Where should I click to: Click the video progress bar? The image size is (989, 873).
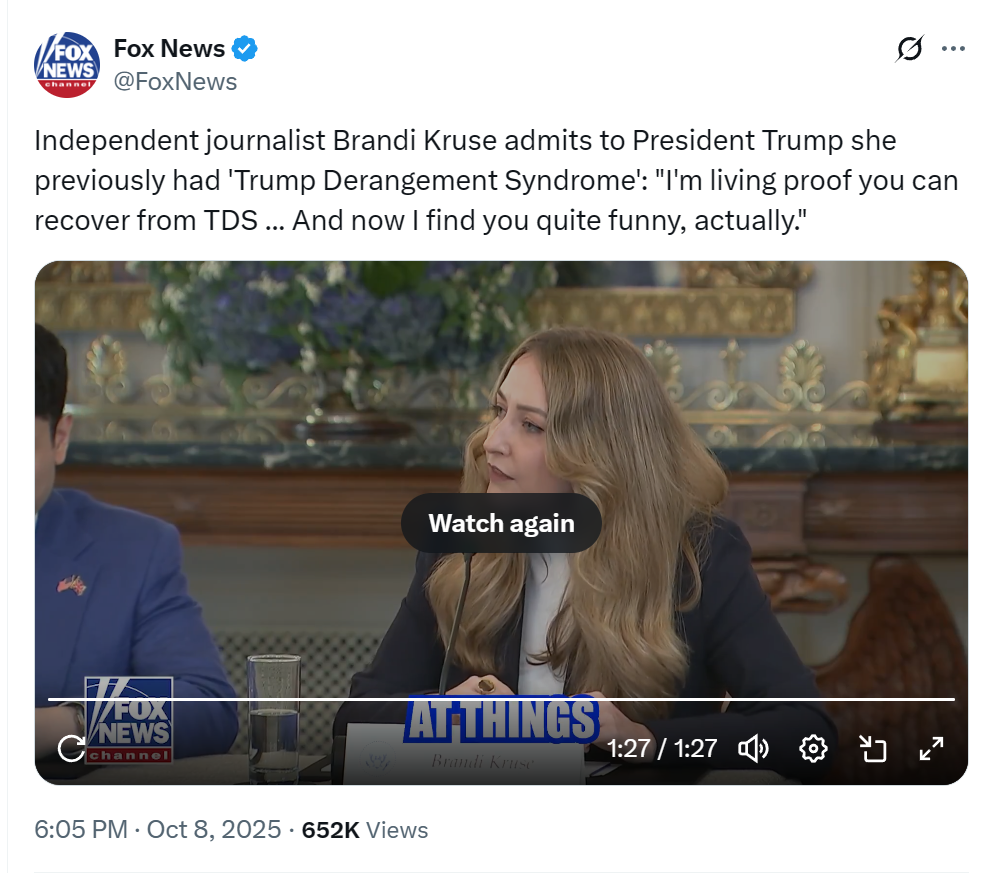(500, 699)
